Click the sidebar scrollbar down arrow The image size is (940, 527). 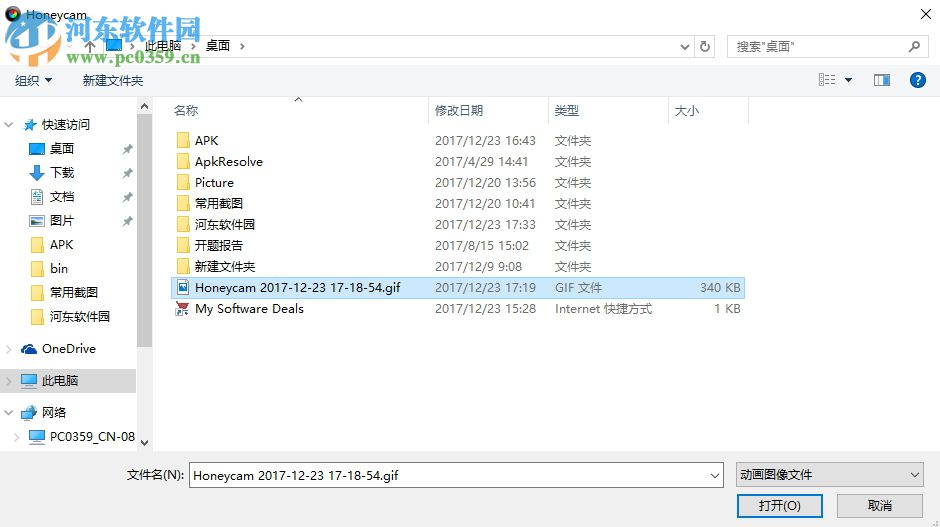144,442
